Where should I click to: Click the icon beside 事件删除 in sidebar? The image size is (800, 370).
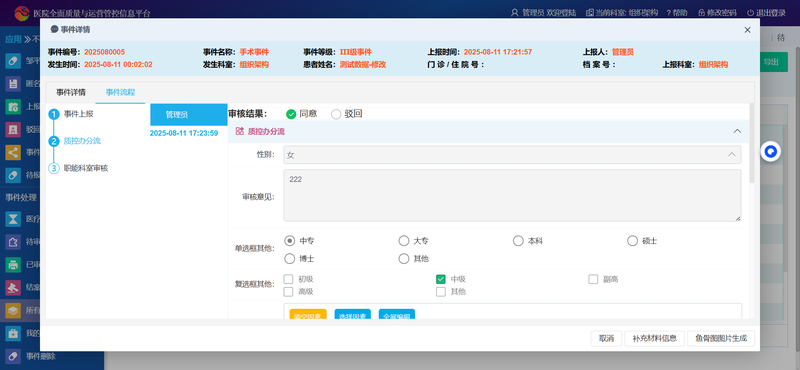pos(13,356)
